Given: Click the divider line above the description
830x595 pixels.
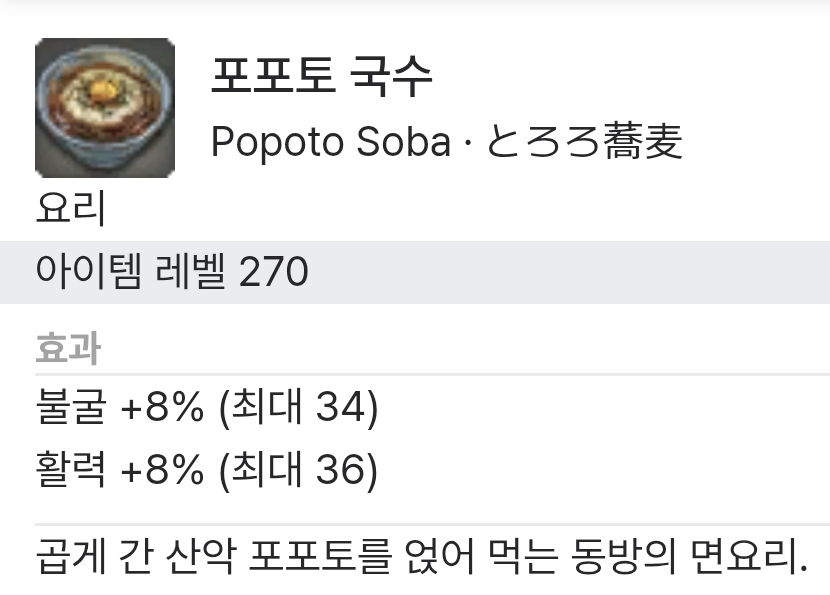Looking at the screenshot, I should coord(432,524).
